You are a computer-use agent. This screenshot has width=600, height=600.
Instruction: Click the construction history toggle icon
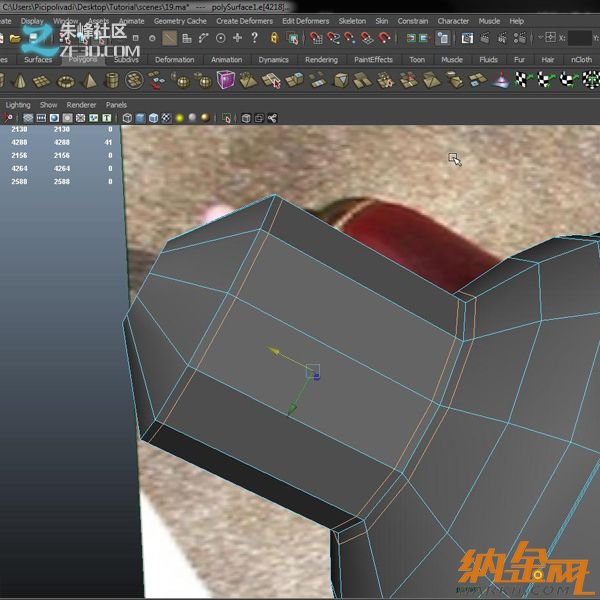(442, 38)
